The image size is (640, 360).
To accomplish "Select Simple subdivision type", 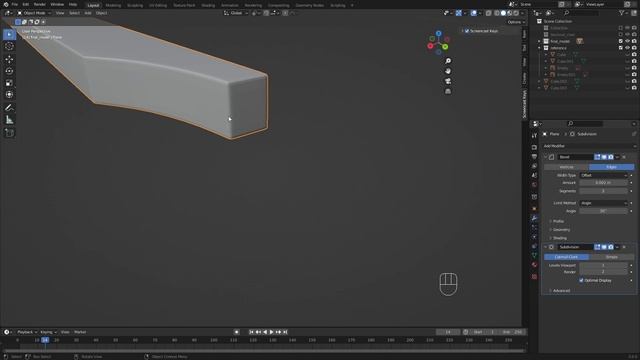I will tap(611, 257).
